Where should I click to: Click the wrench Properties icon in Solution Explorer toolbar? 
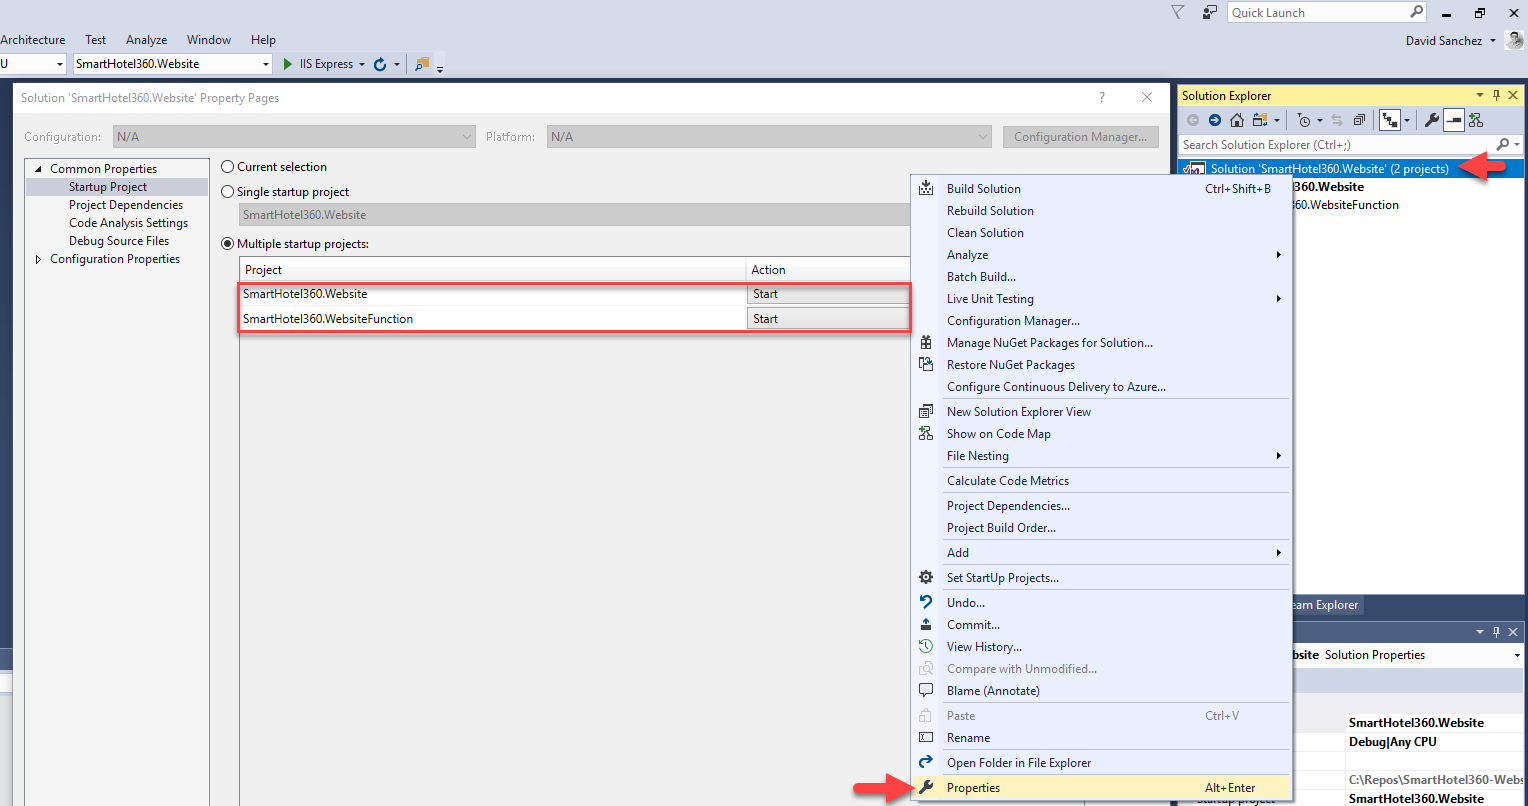[1431, 120]
